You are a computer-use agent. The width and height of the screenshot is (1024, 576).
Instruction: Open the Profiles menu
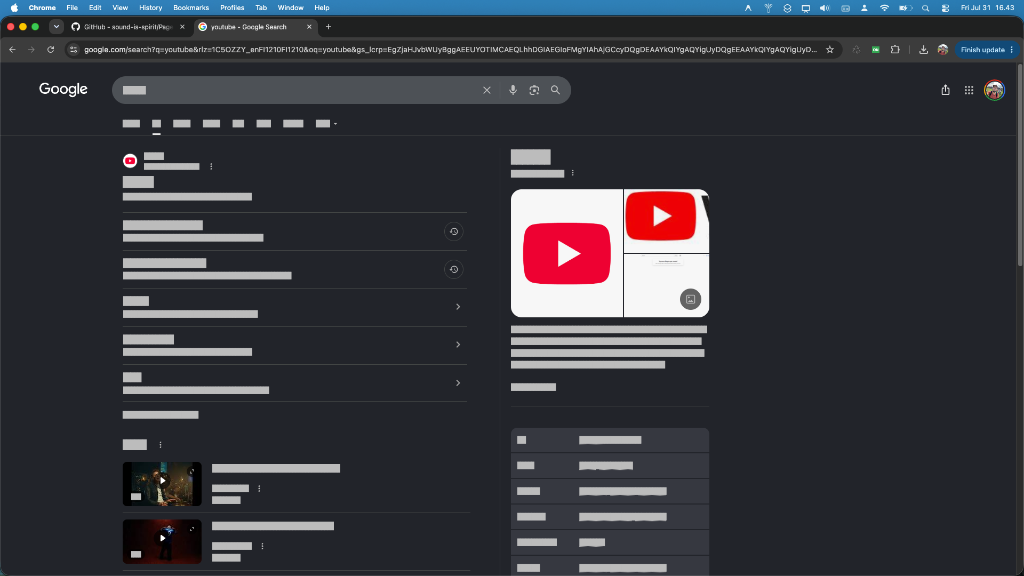click(x=232, y=8)
